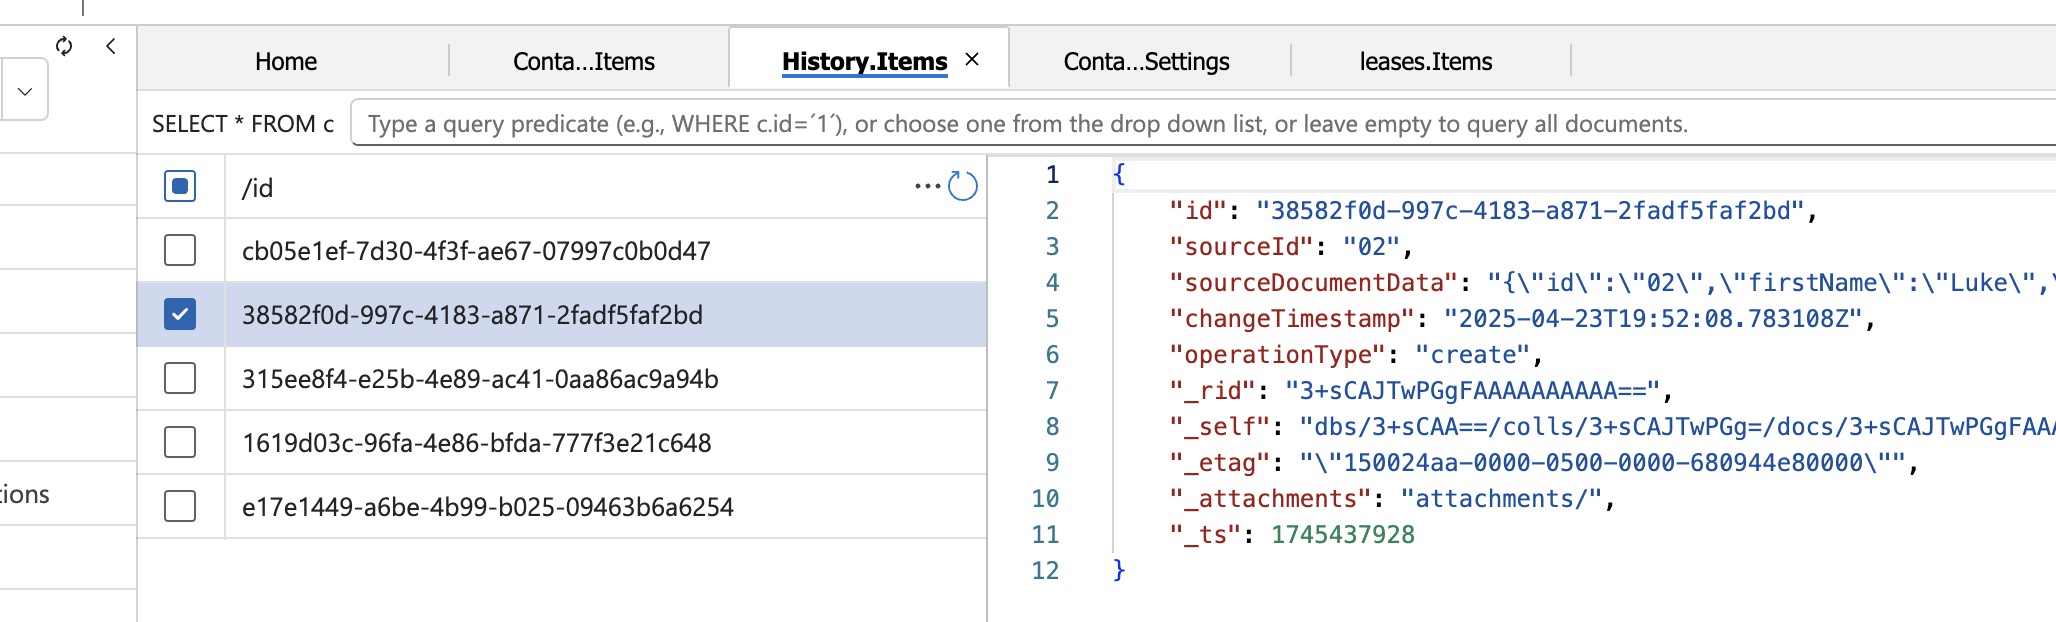
Task: Toggle the select-all checkbox beside /id
Action: click(x=180, y=186)
